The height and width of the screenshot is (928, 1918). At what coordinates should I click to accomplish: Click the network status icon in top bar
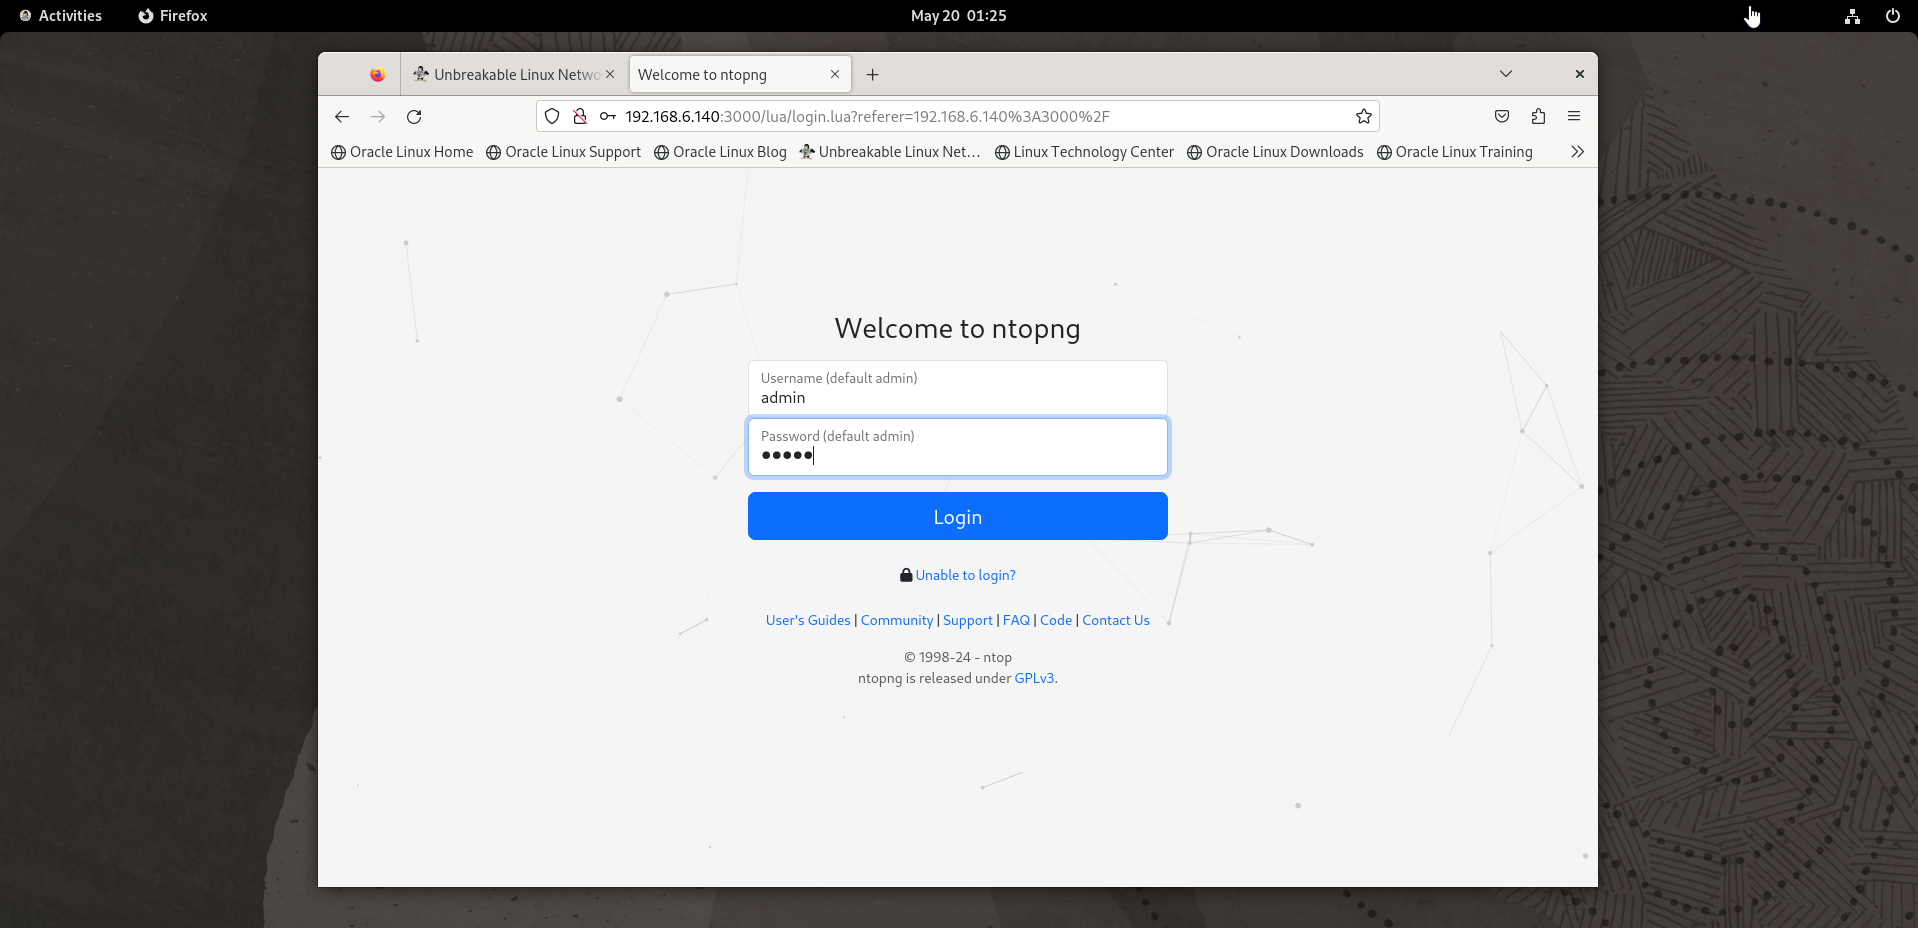(x=1853, y=16)
